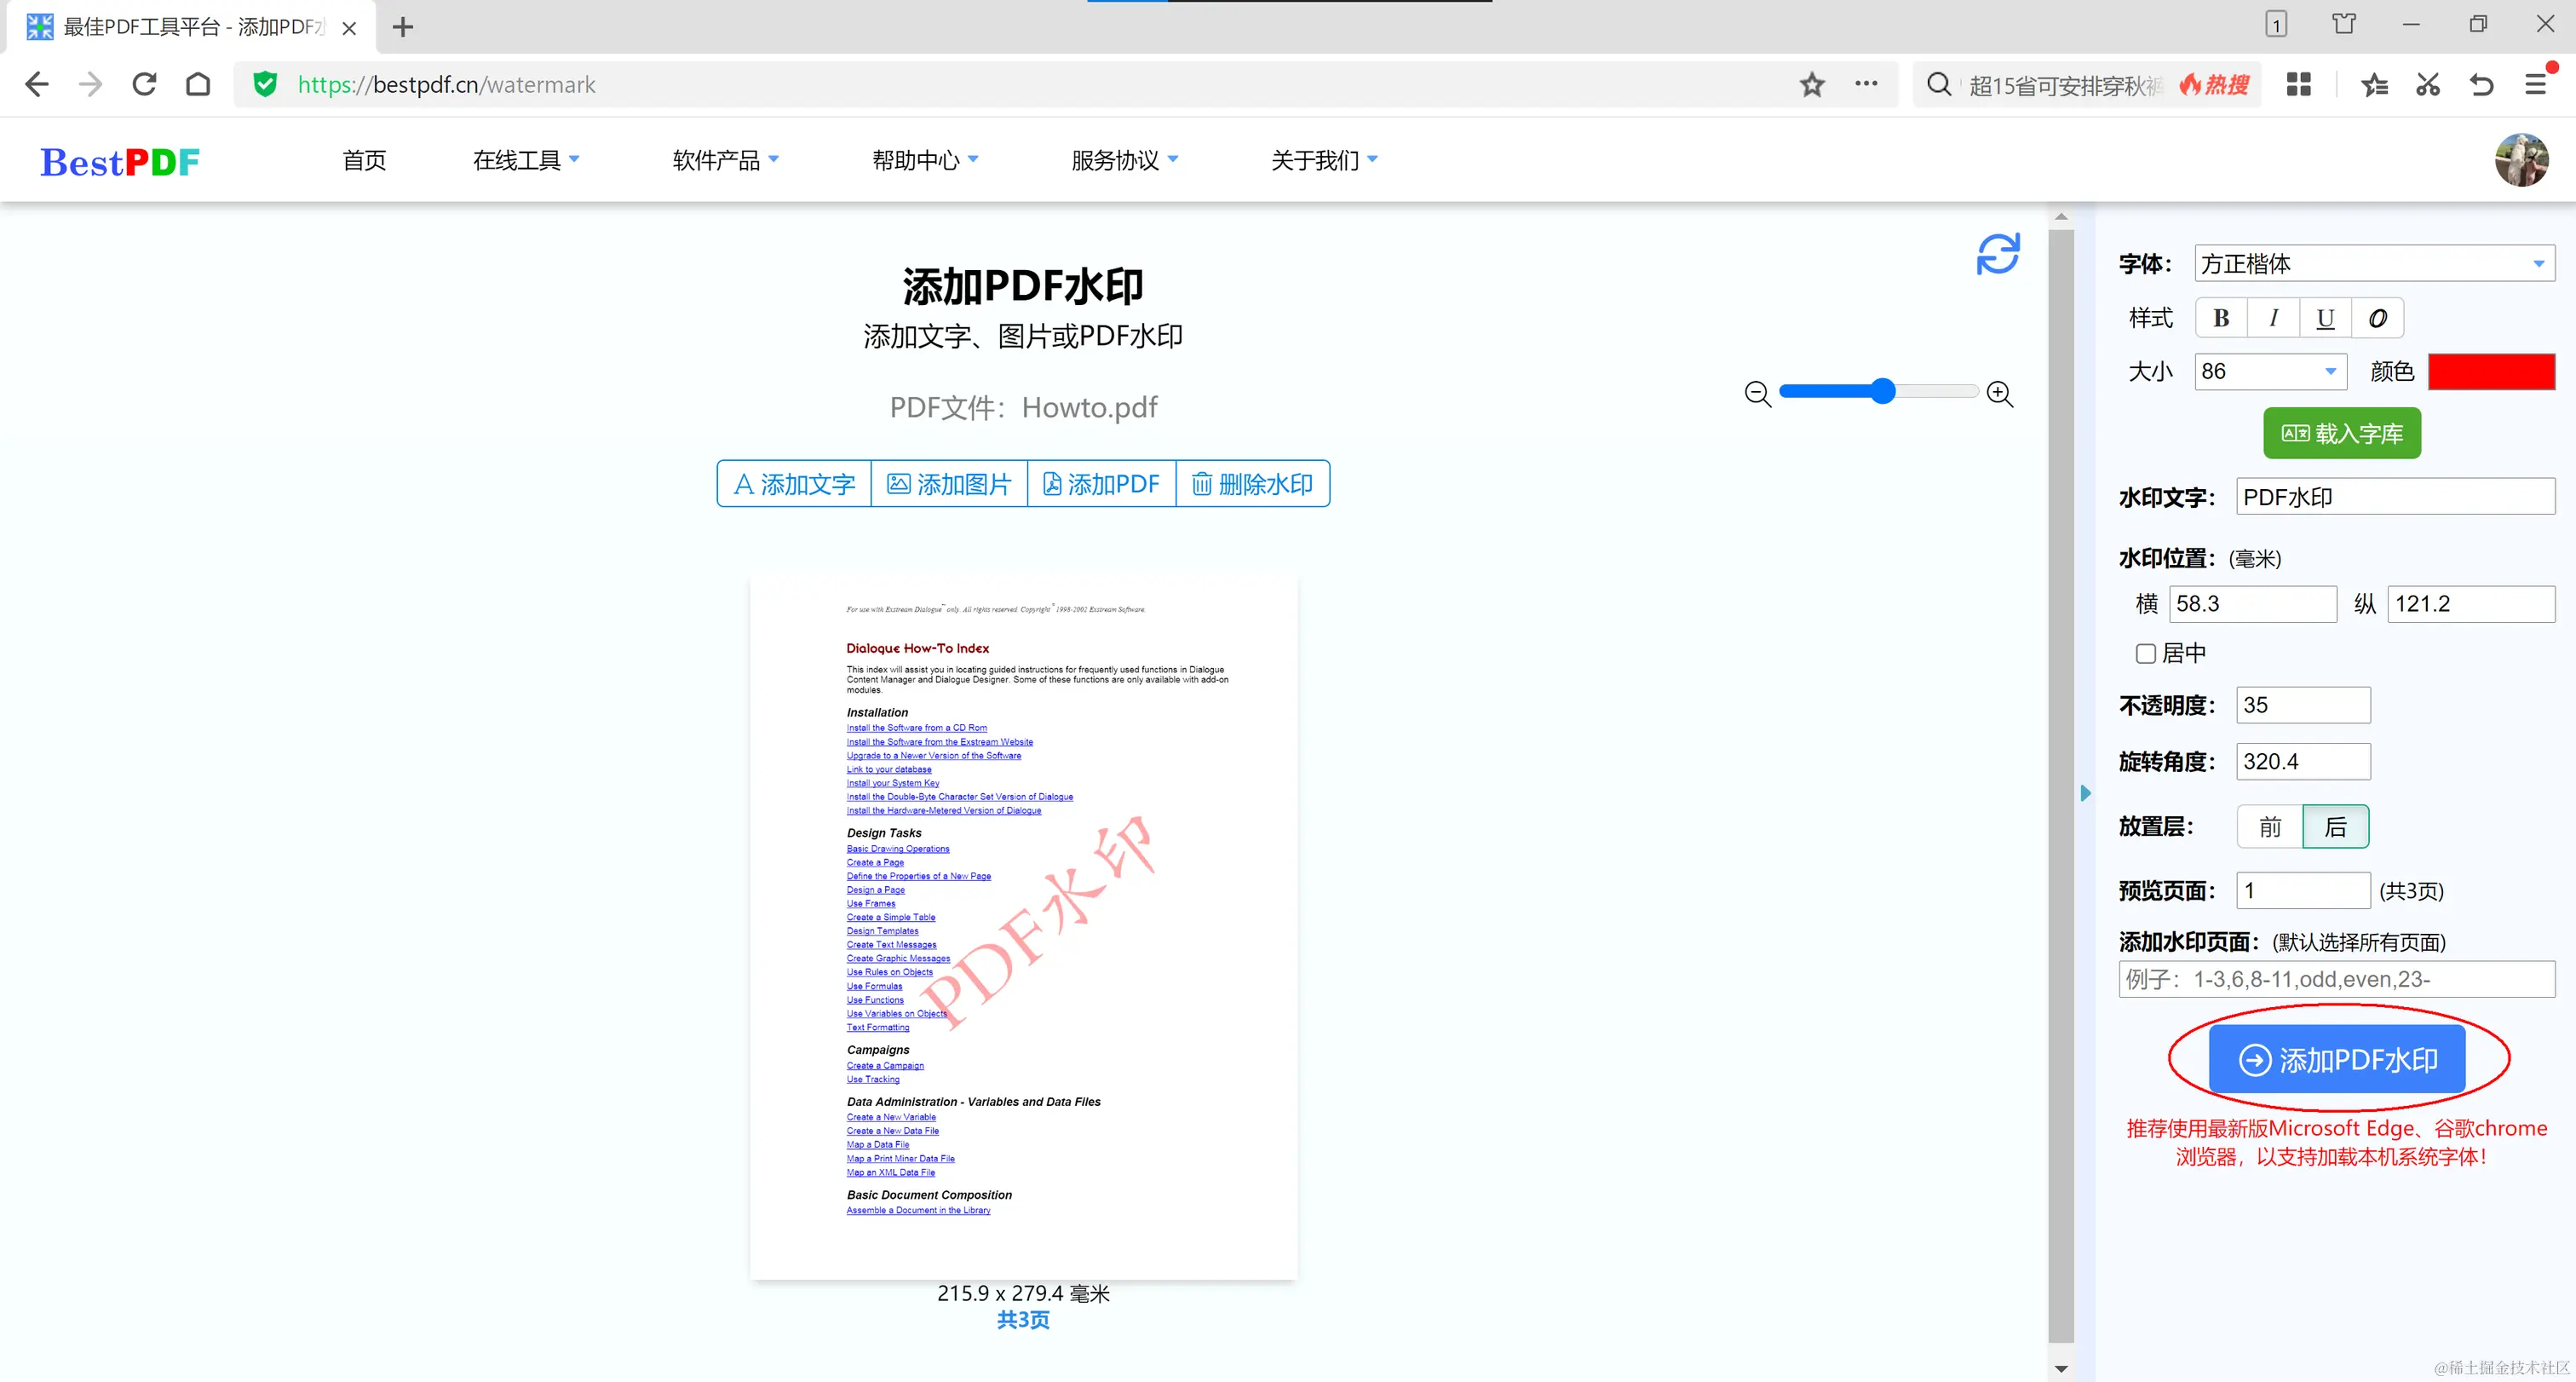Toggle the outline text style button

click(2377, 318)
